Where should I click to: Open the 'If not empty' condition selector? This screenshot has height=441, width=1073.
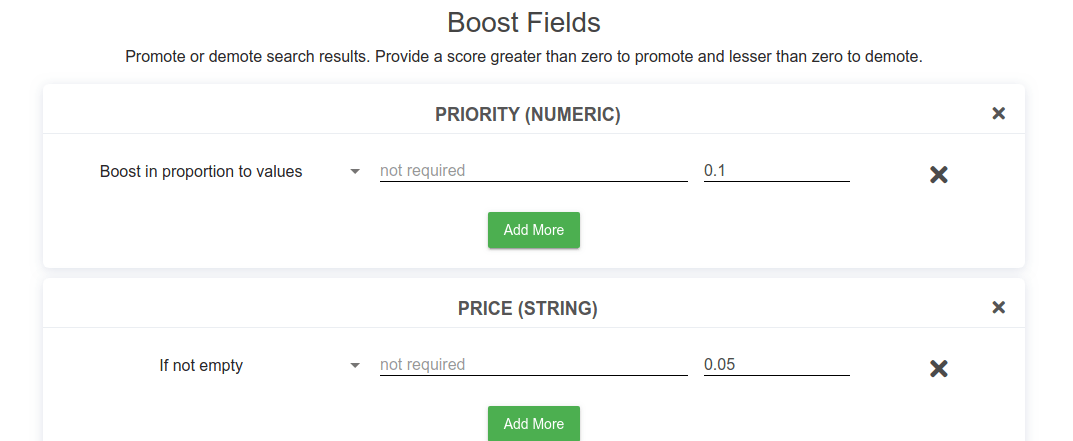coord(201,366)
